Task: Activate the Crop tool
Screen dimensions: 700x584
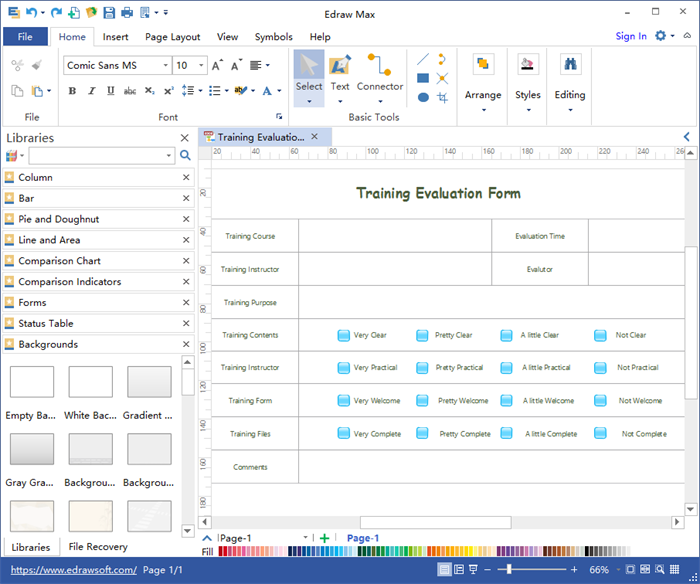Action: point(442,97)
